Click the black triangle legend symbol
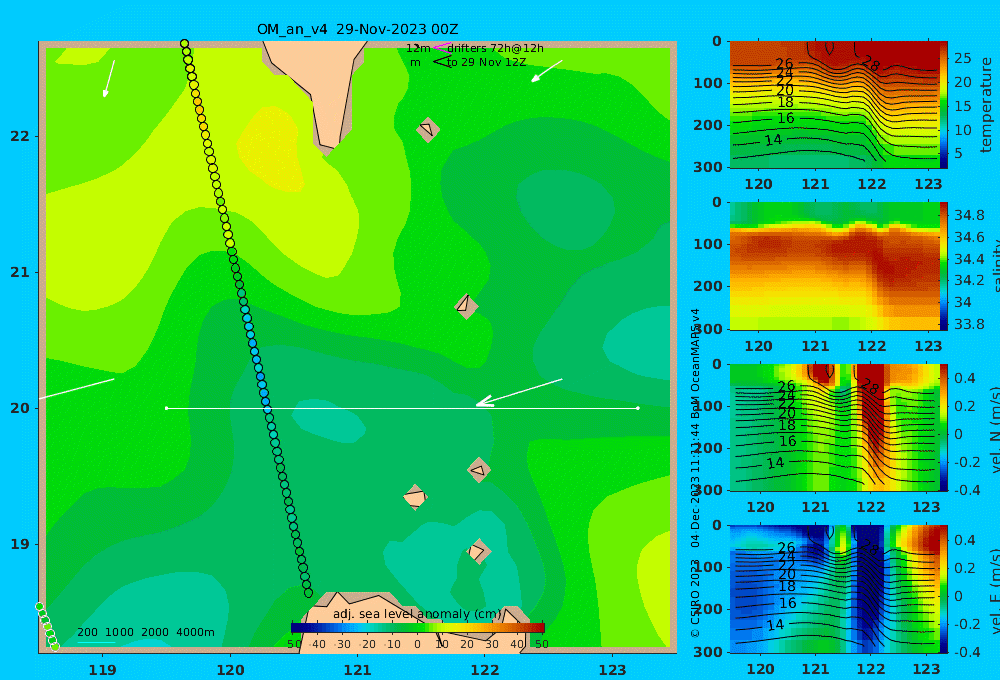The height and width of the screenshot is (680, 1000). pyautogui.click(x=443, y=62)
